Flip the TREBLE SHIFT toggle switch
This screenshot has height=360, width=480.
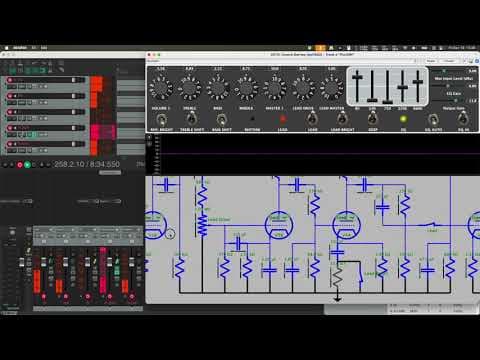[191, 118]
